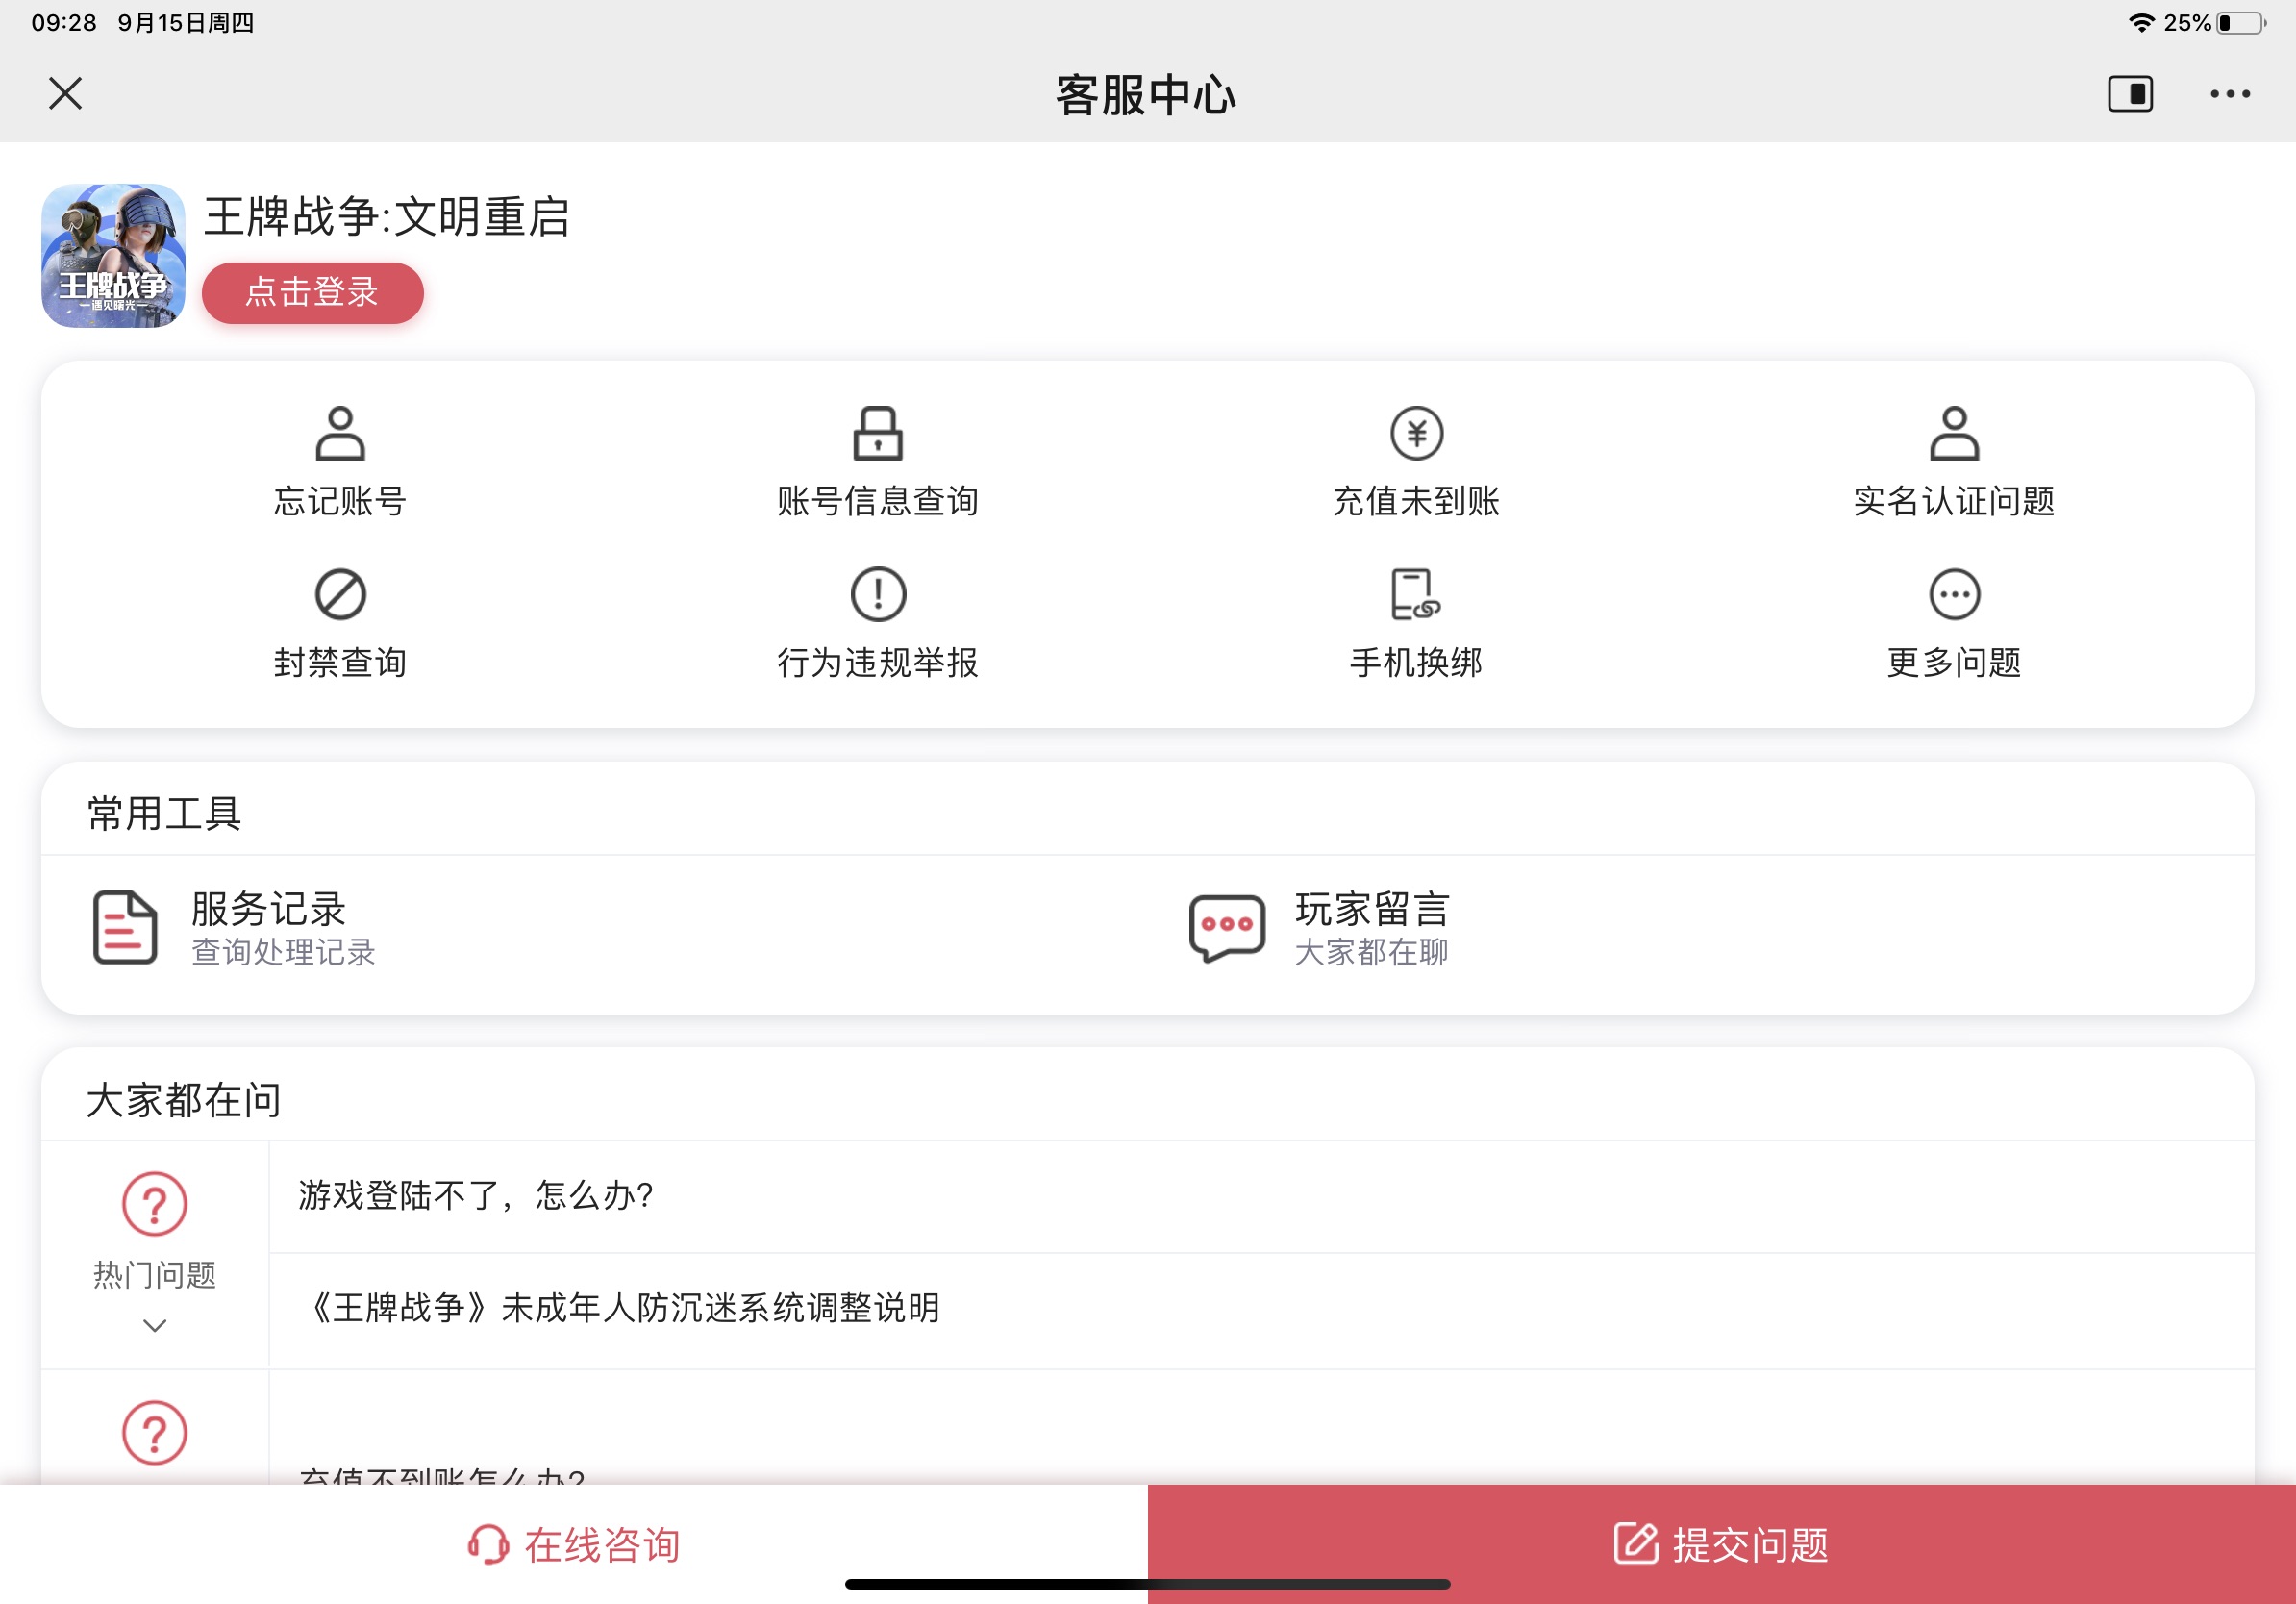The image size is (2296, 1604).
Task: Select the 充值未到账 label
Action: 1416,501
